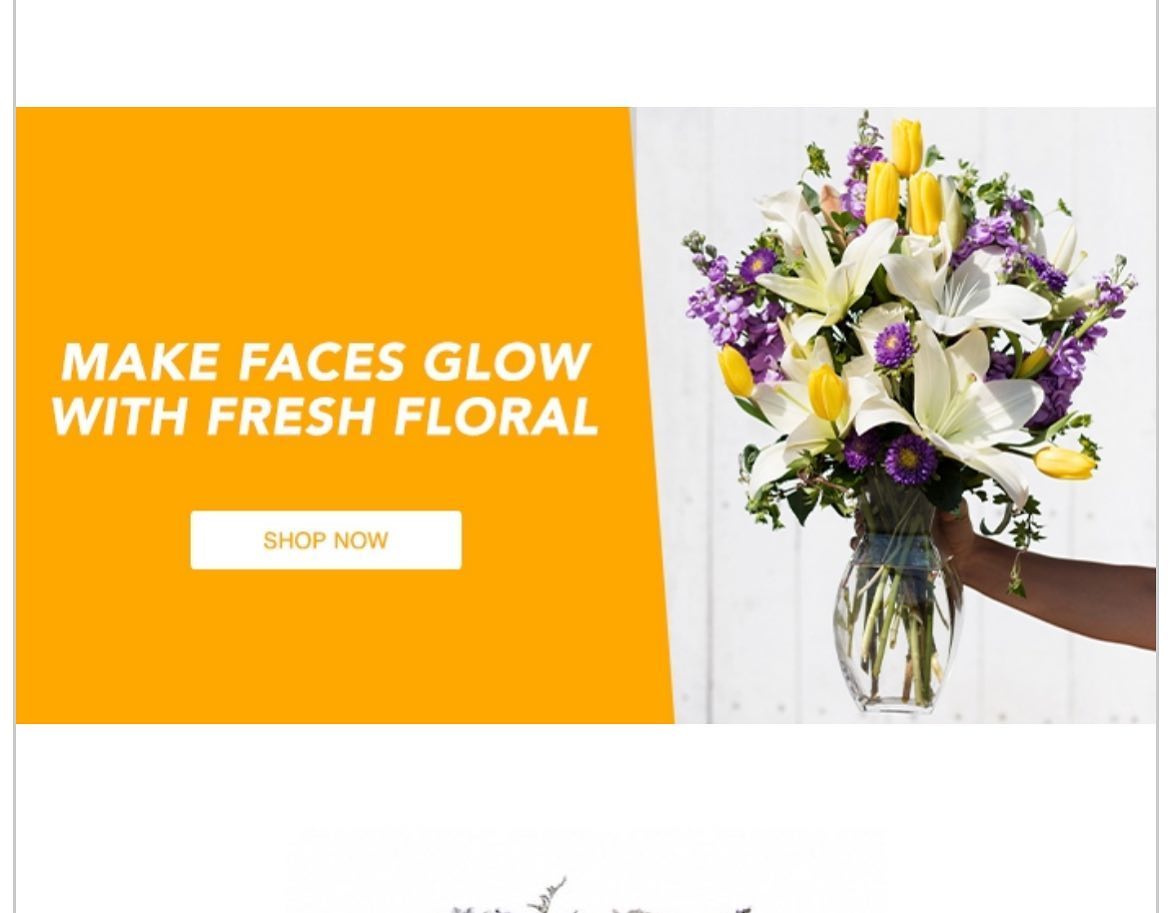Click the With Fresh Floral text line
This screenshot has height=913, width=1172.
click(x=326, y=416)
